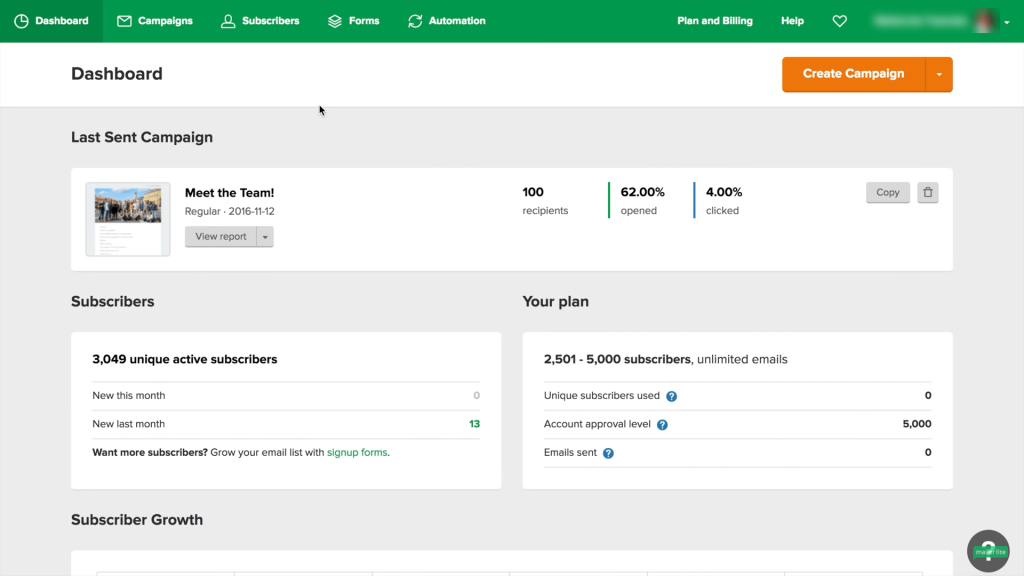Click the heart icon in top navigation
The width and height of the screenshot is (1024, 576).
click(x=839, y=21)
